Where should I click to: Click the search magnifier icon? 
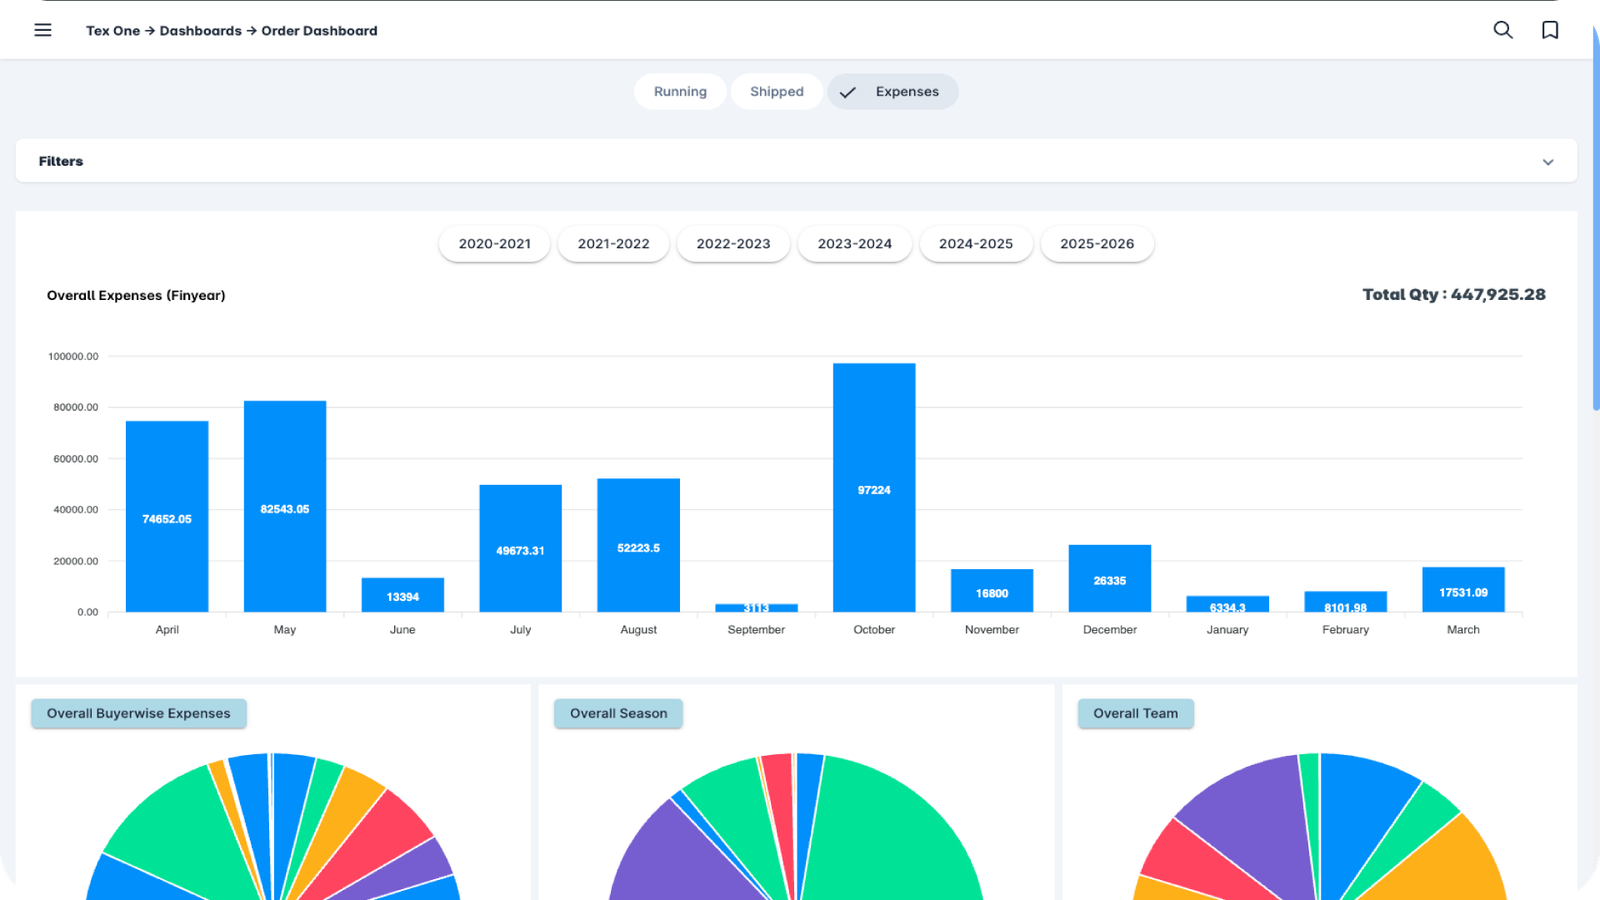click(1502, 30)
